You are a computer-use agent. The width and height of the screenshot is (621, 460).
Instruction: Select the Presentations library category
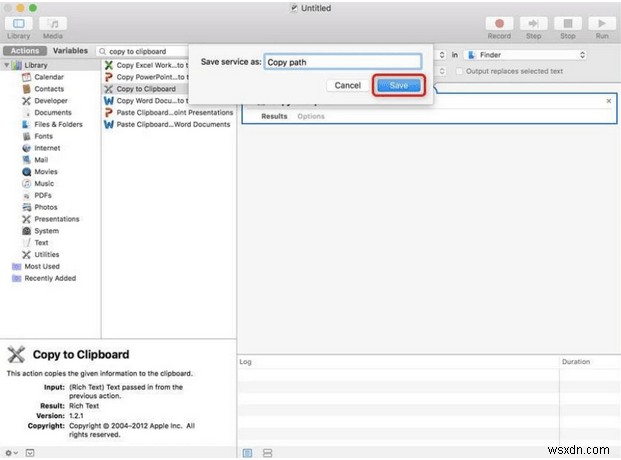click(56, 219)
